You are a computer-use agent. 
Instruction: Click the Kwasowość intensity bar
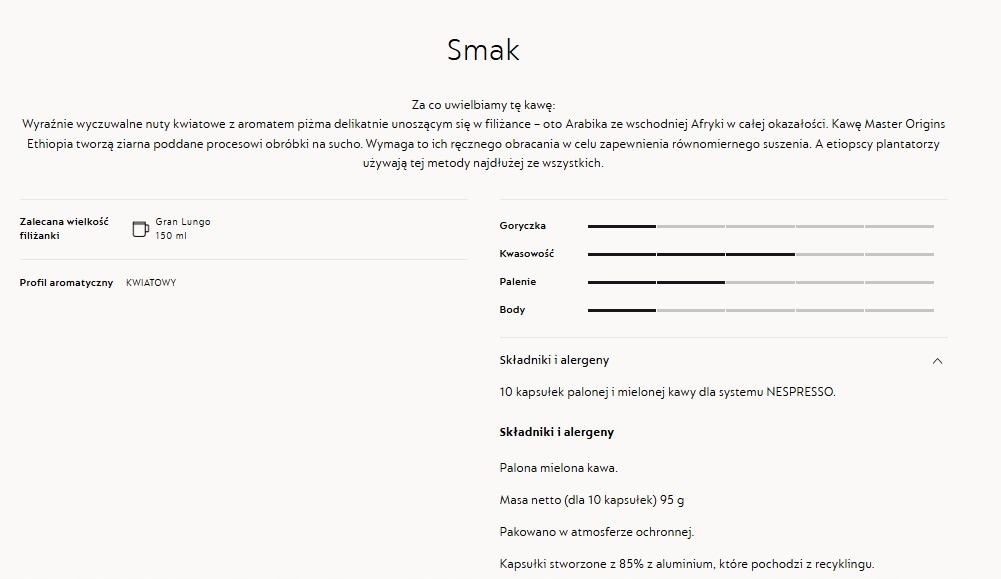click(x=760, y=255)
